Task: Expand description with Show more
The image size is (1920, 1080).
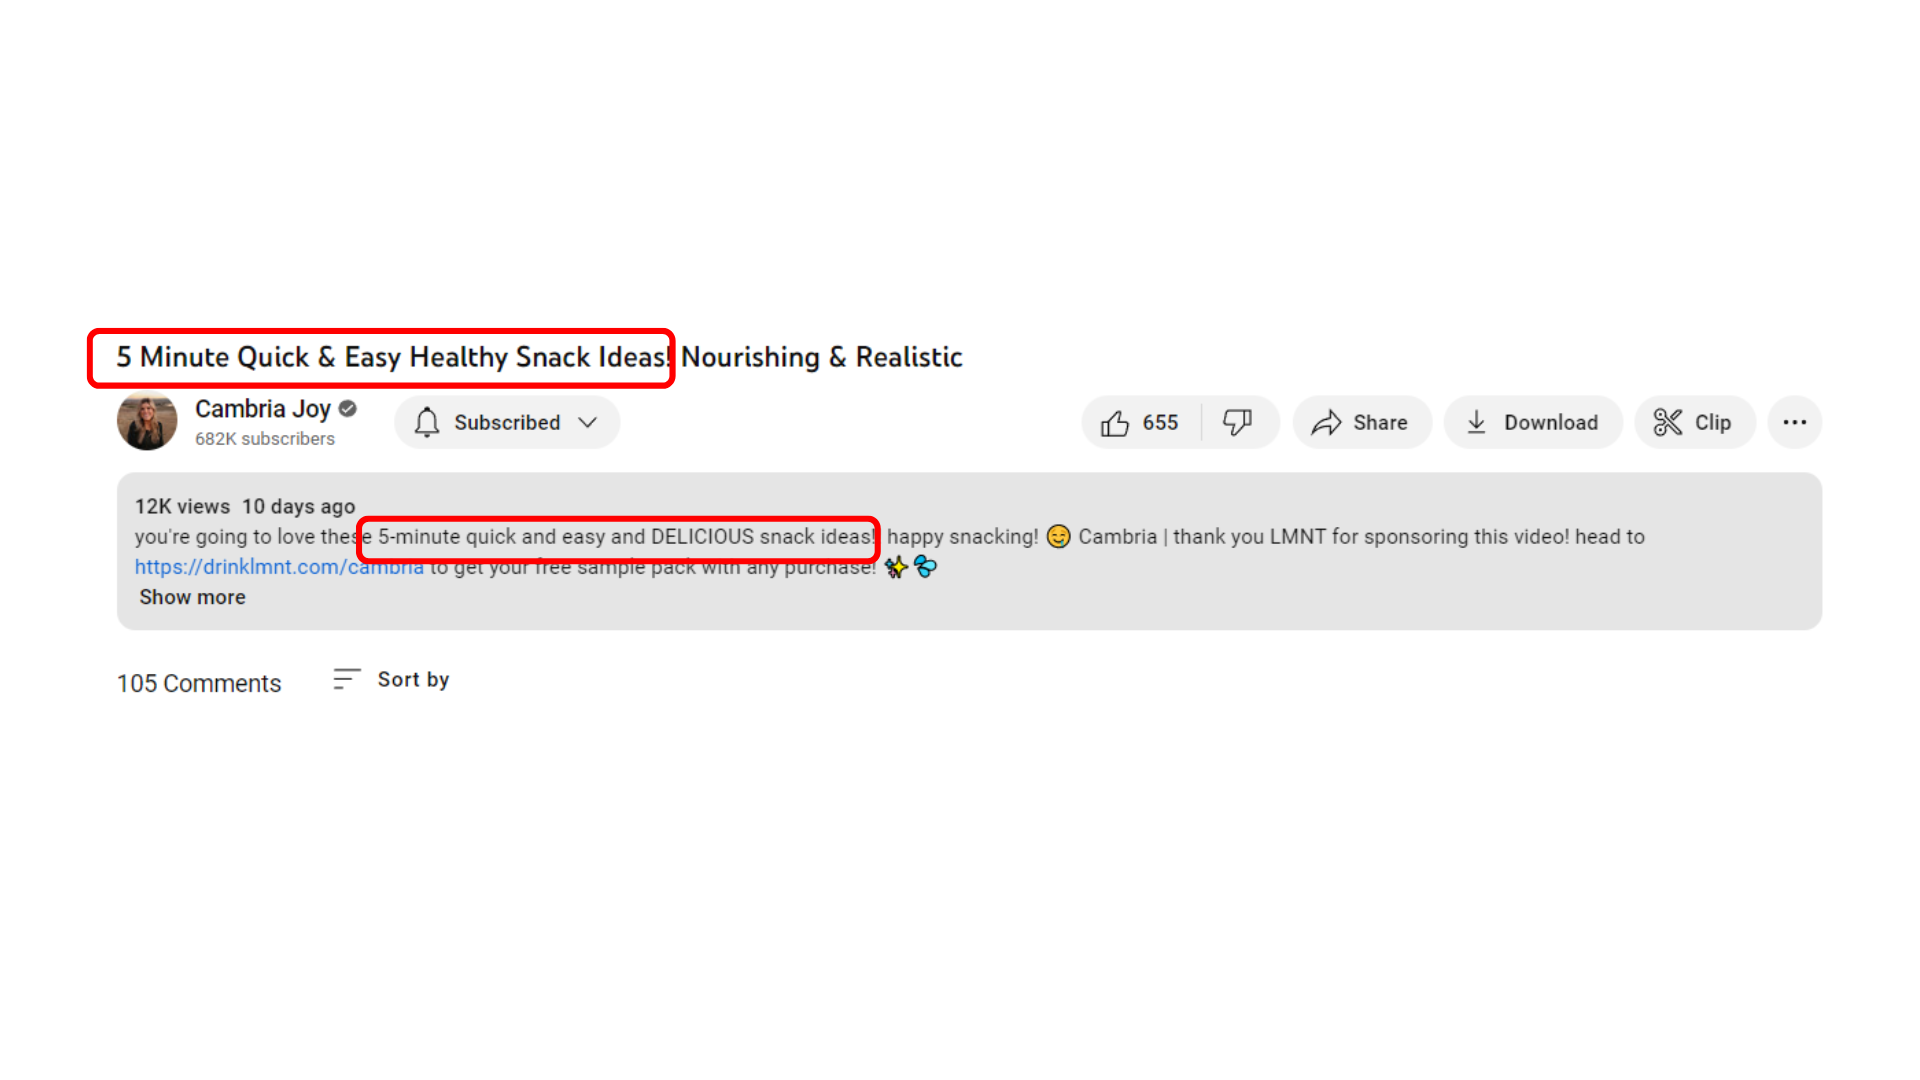Action: [192, 597]
